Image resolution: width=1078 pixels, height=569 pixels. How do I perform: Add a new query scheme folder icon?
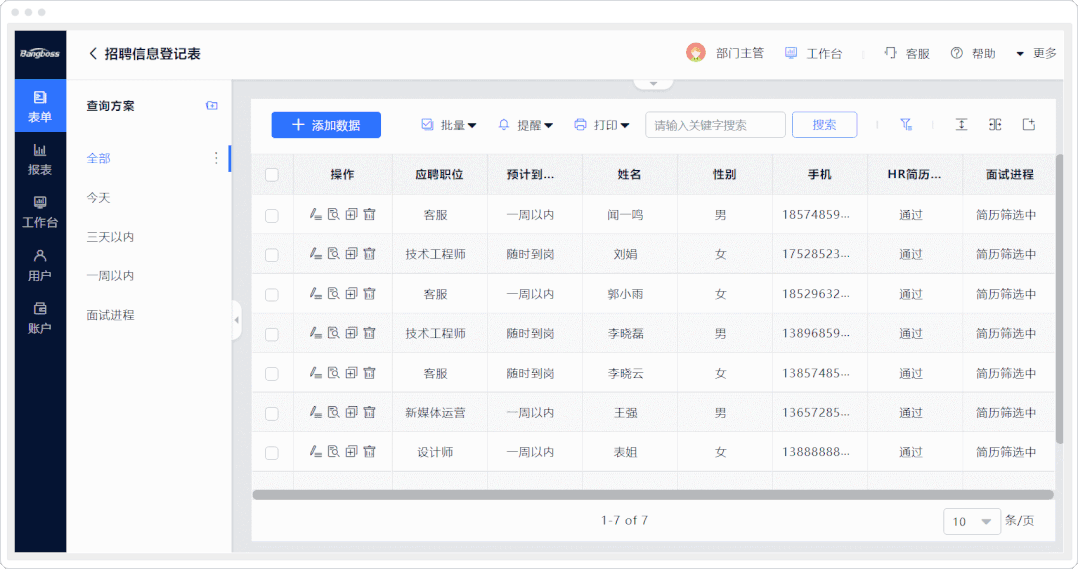coord(212,106)
